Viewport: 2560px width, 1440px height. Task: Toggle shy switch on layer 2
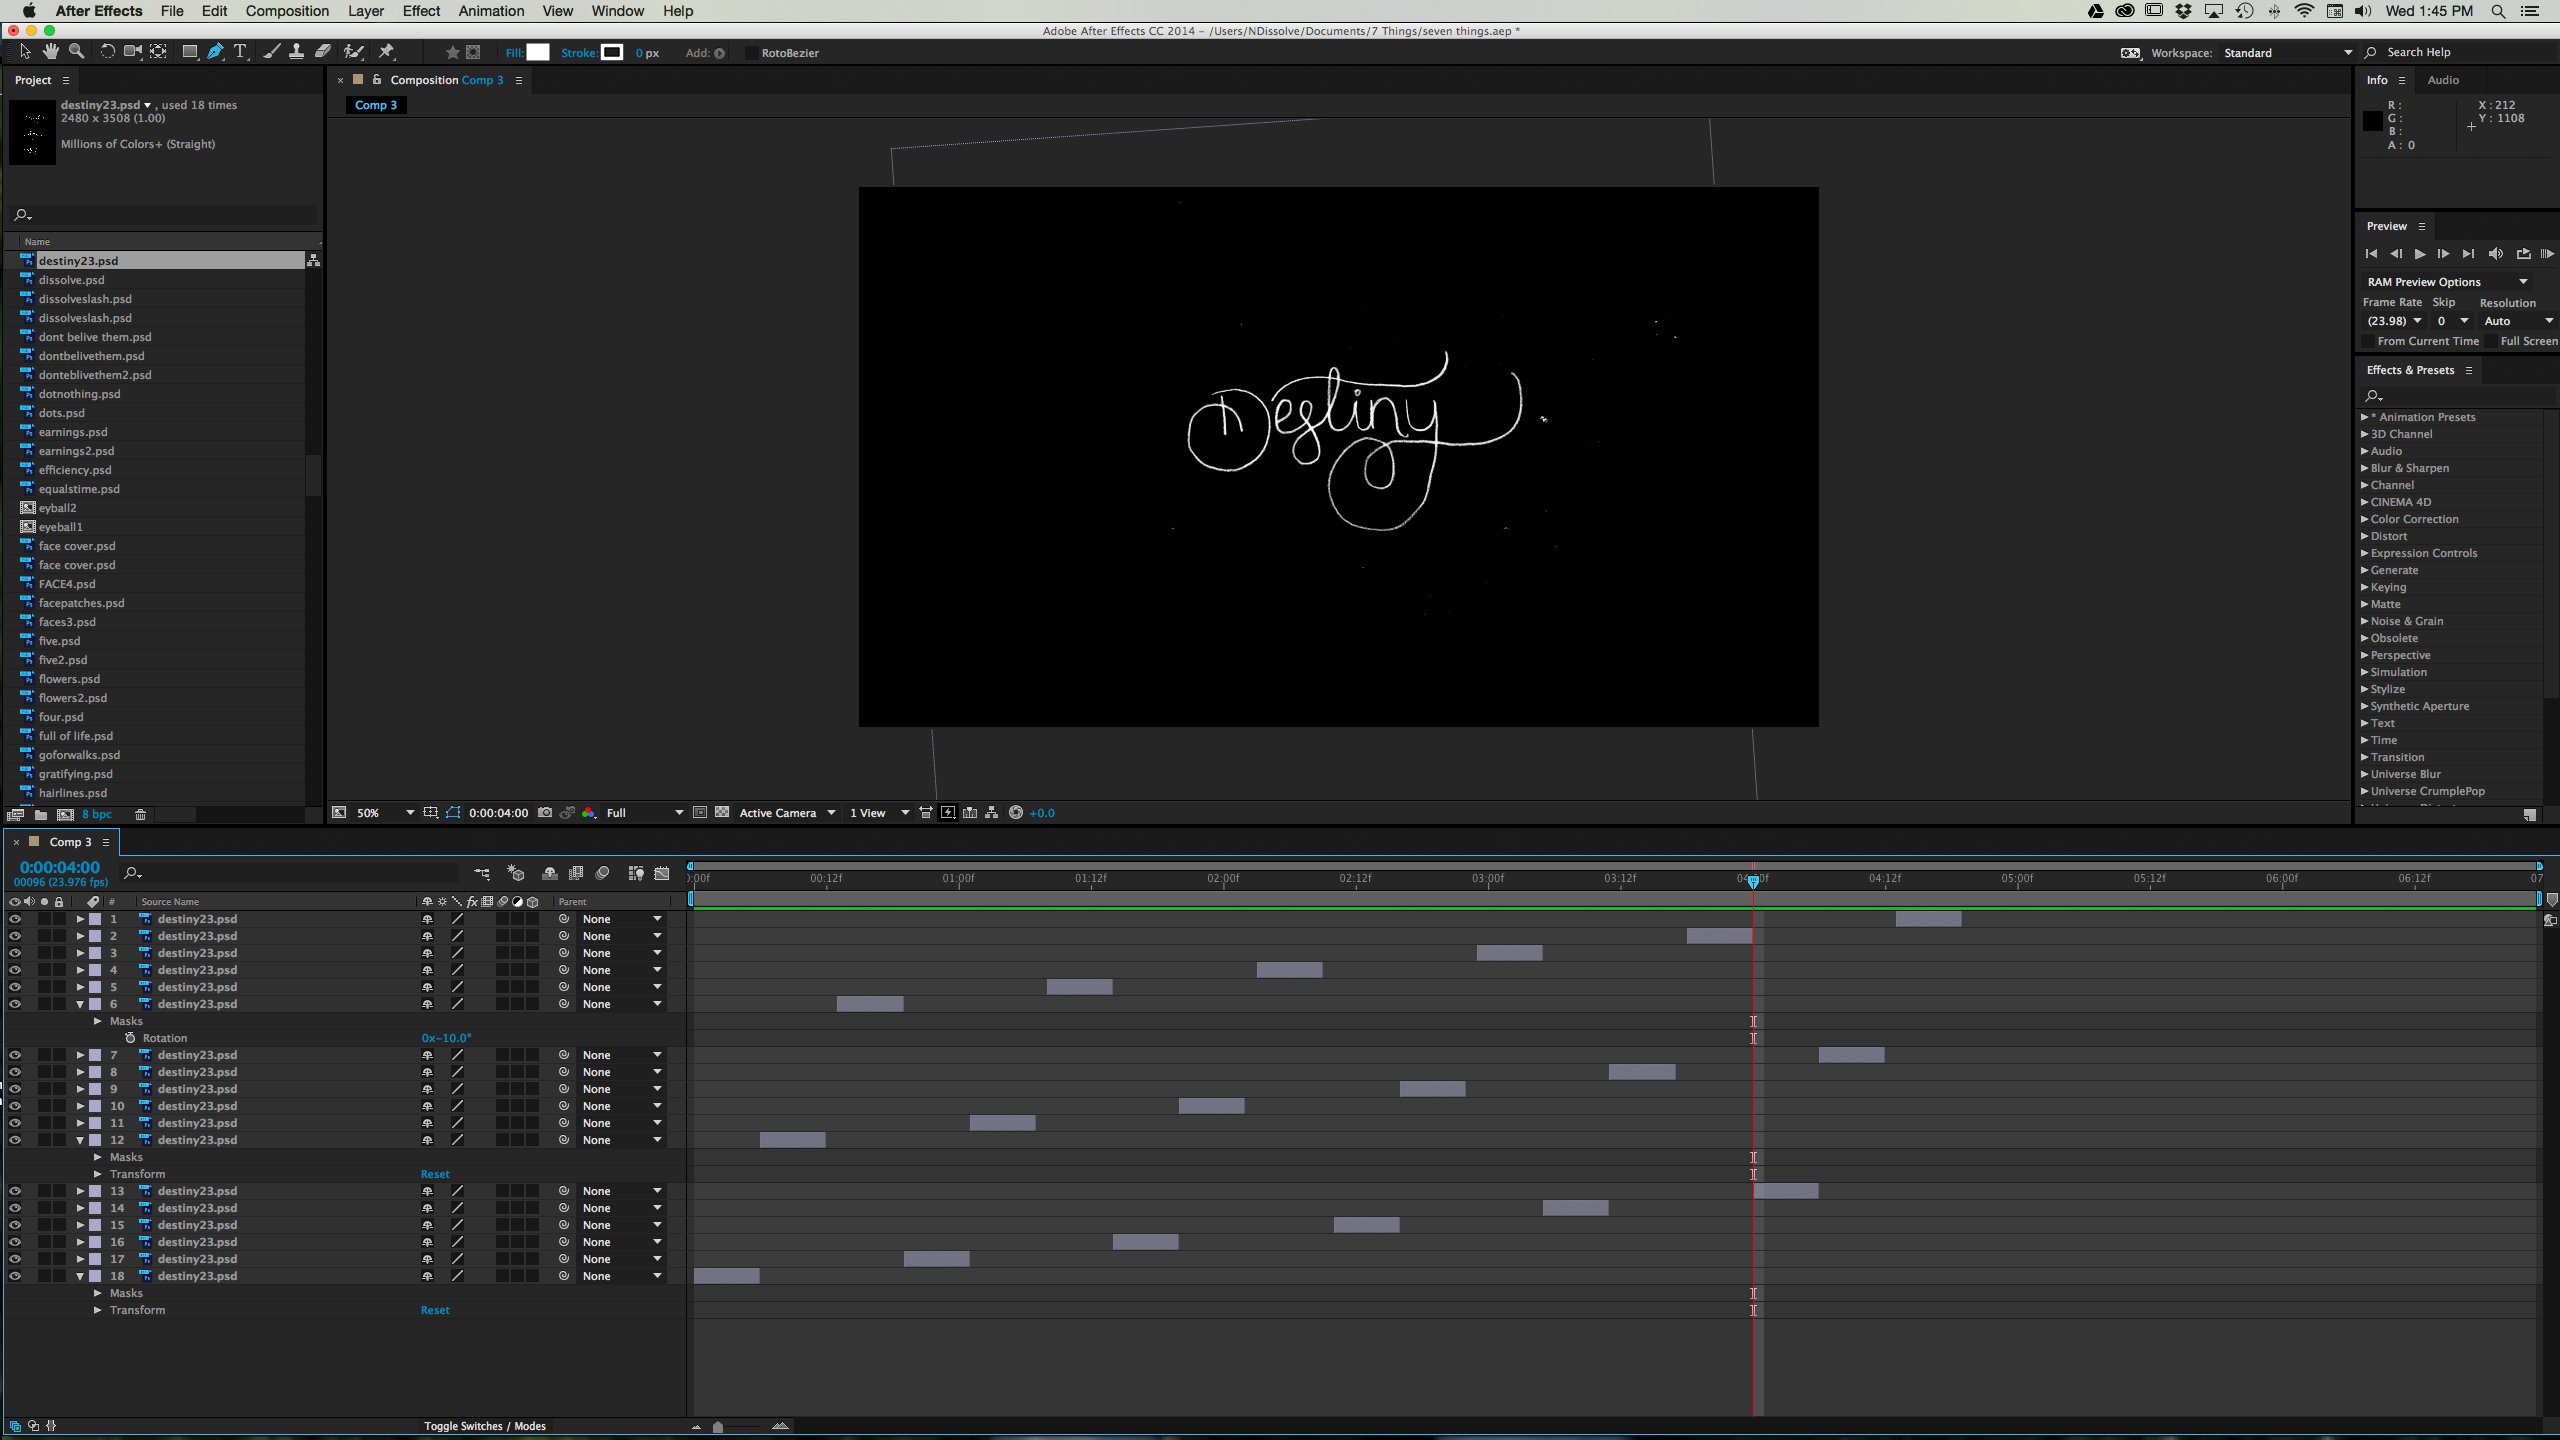tap(427, 936)
